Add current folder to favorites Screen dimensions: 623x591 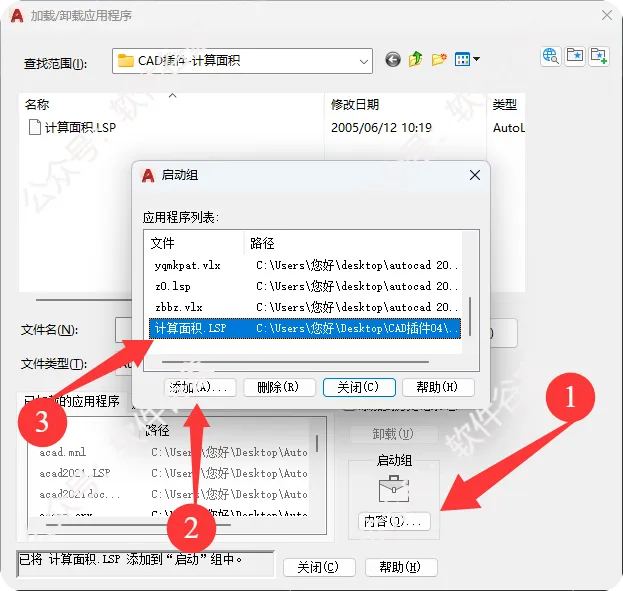598,56
